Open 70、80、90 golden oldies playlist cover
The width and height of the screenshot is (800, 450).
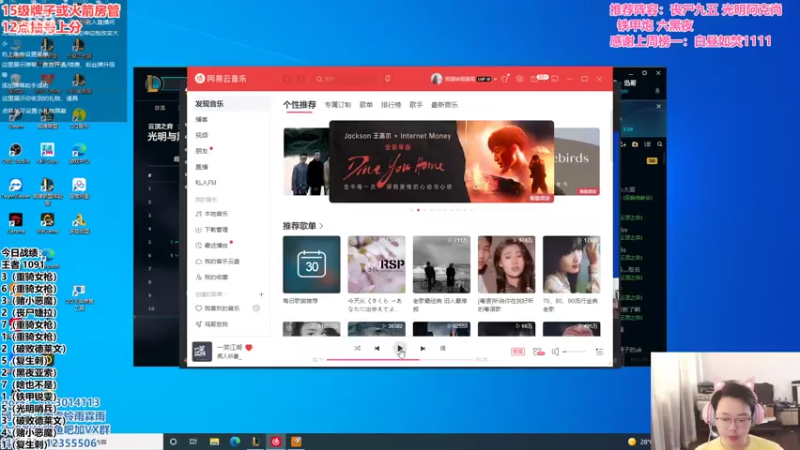tap(571, 264)
